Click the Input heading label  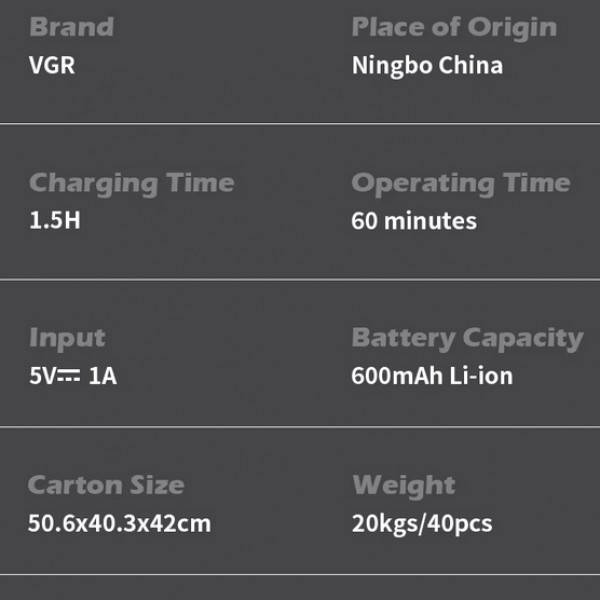pos(67,339)
